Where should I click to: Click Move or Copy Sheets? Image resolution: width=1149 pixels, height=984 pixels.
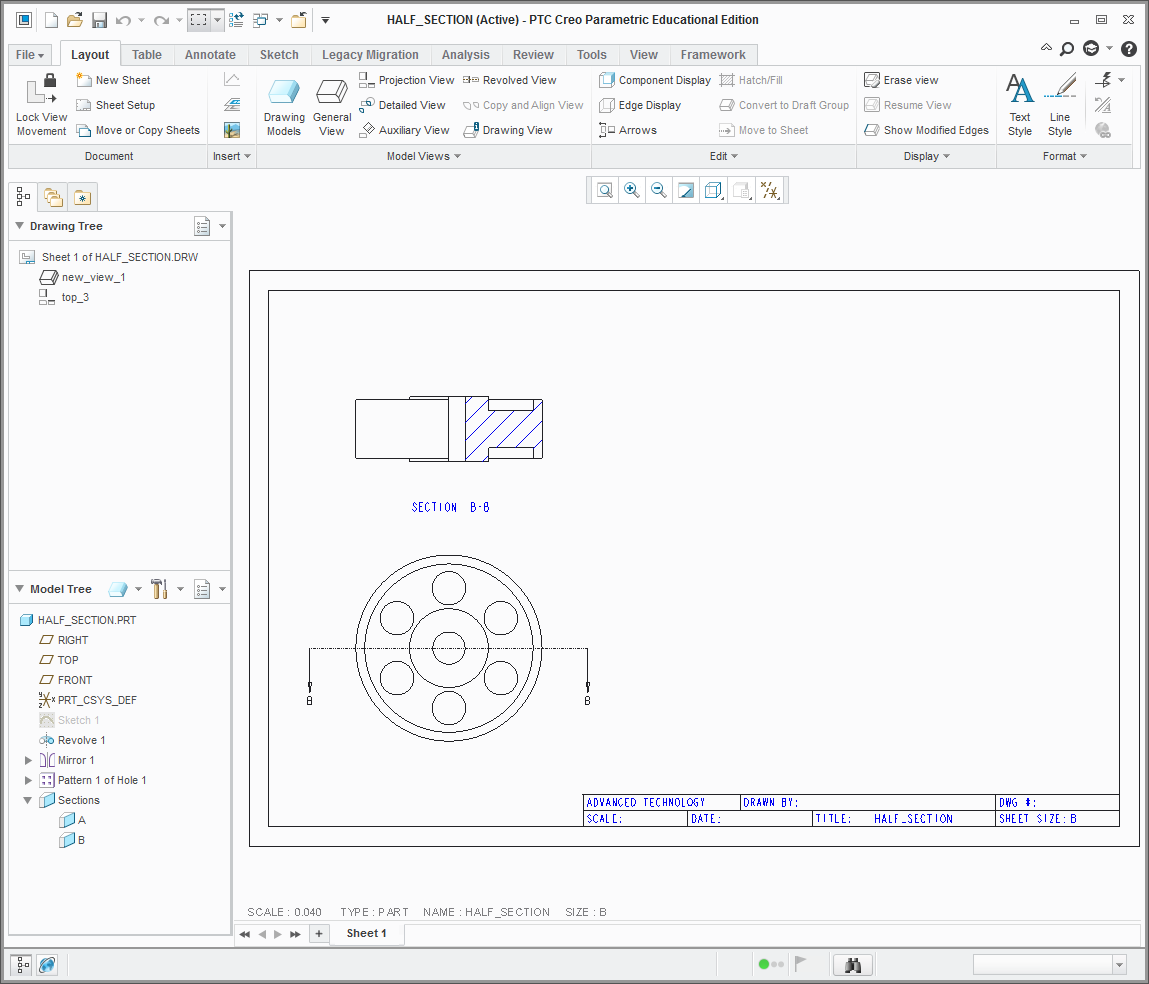pos(138,130)
